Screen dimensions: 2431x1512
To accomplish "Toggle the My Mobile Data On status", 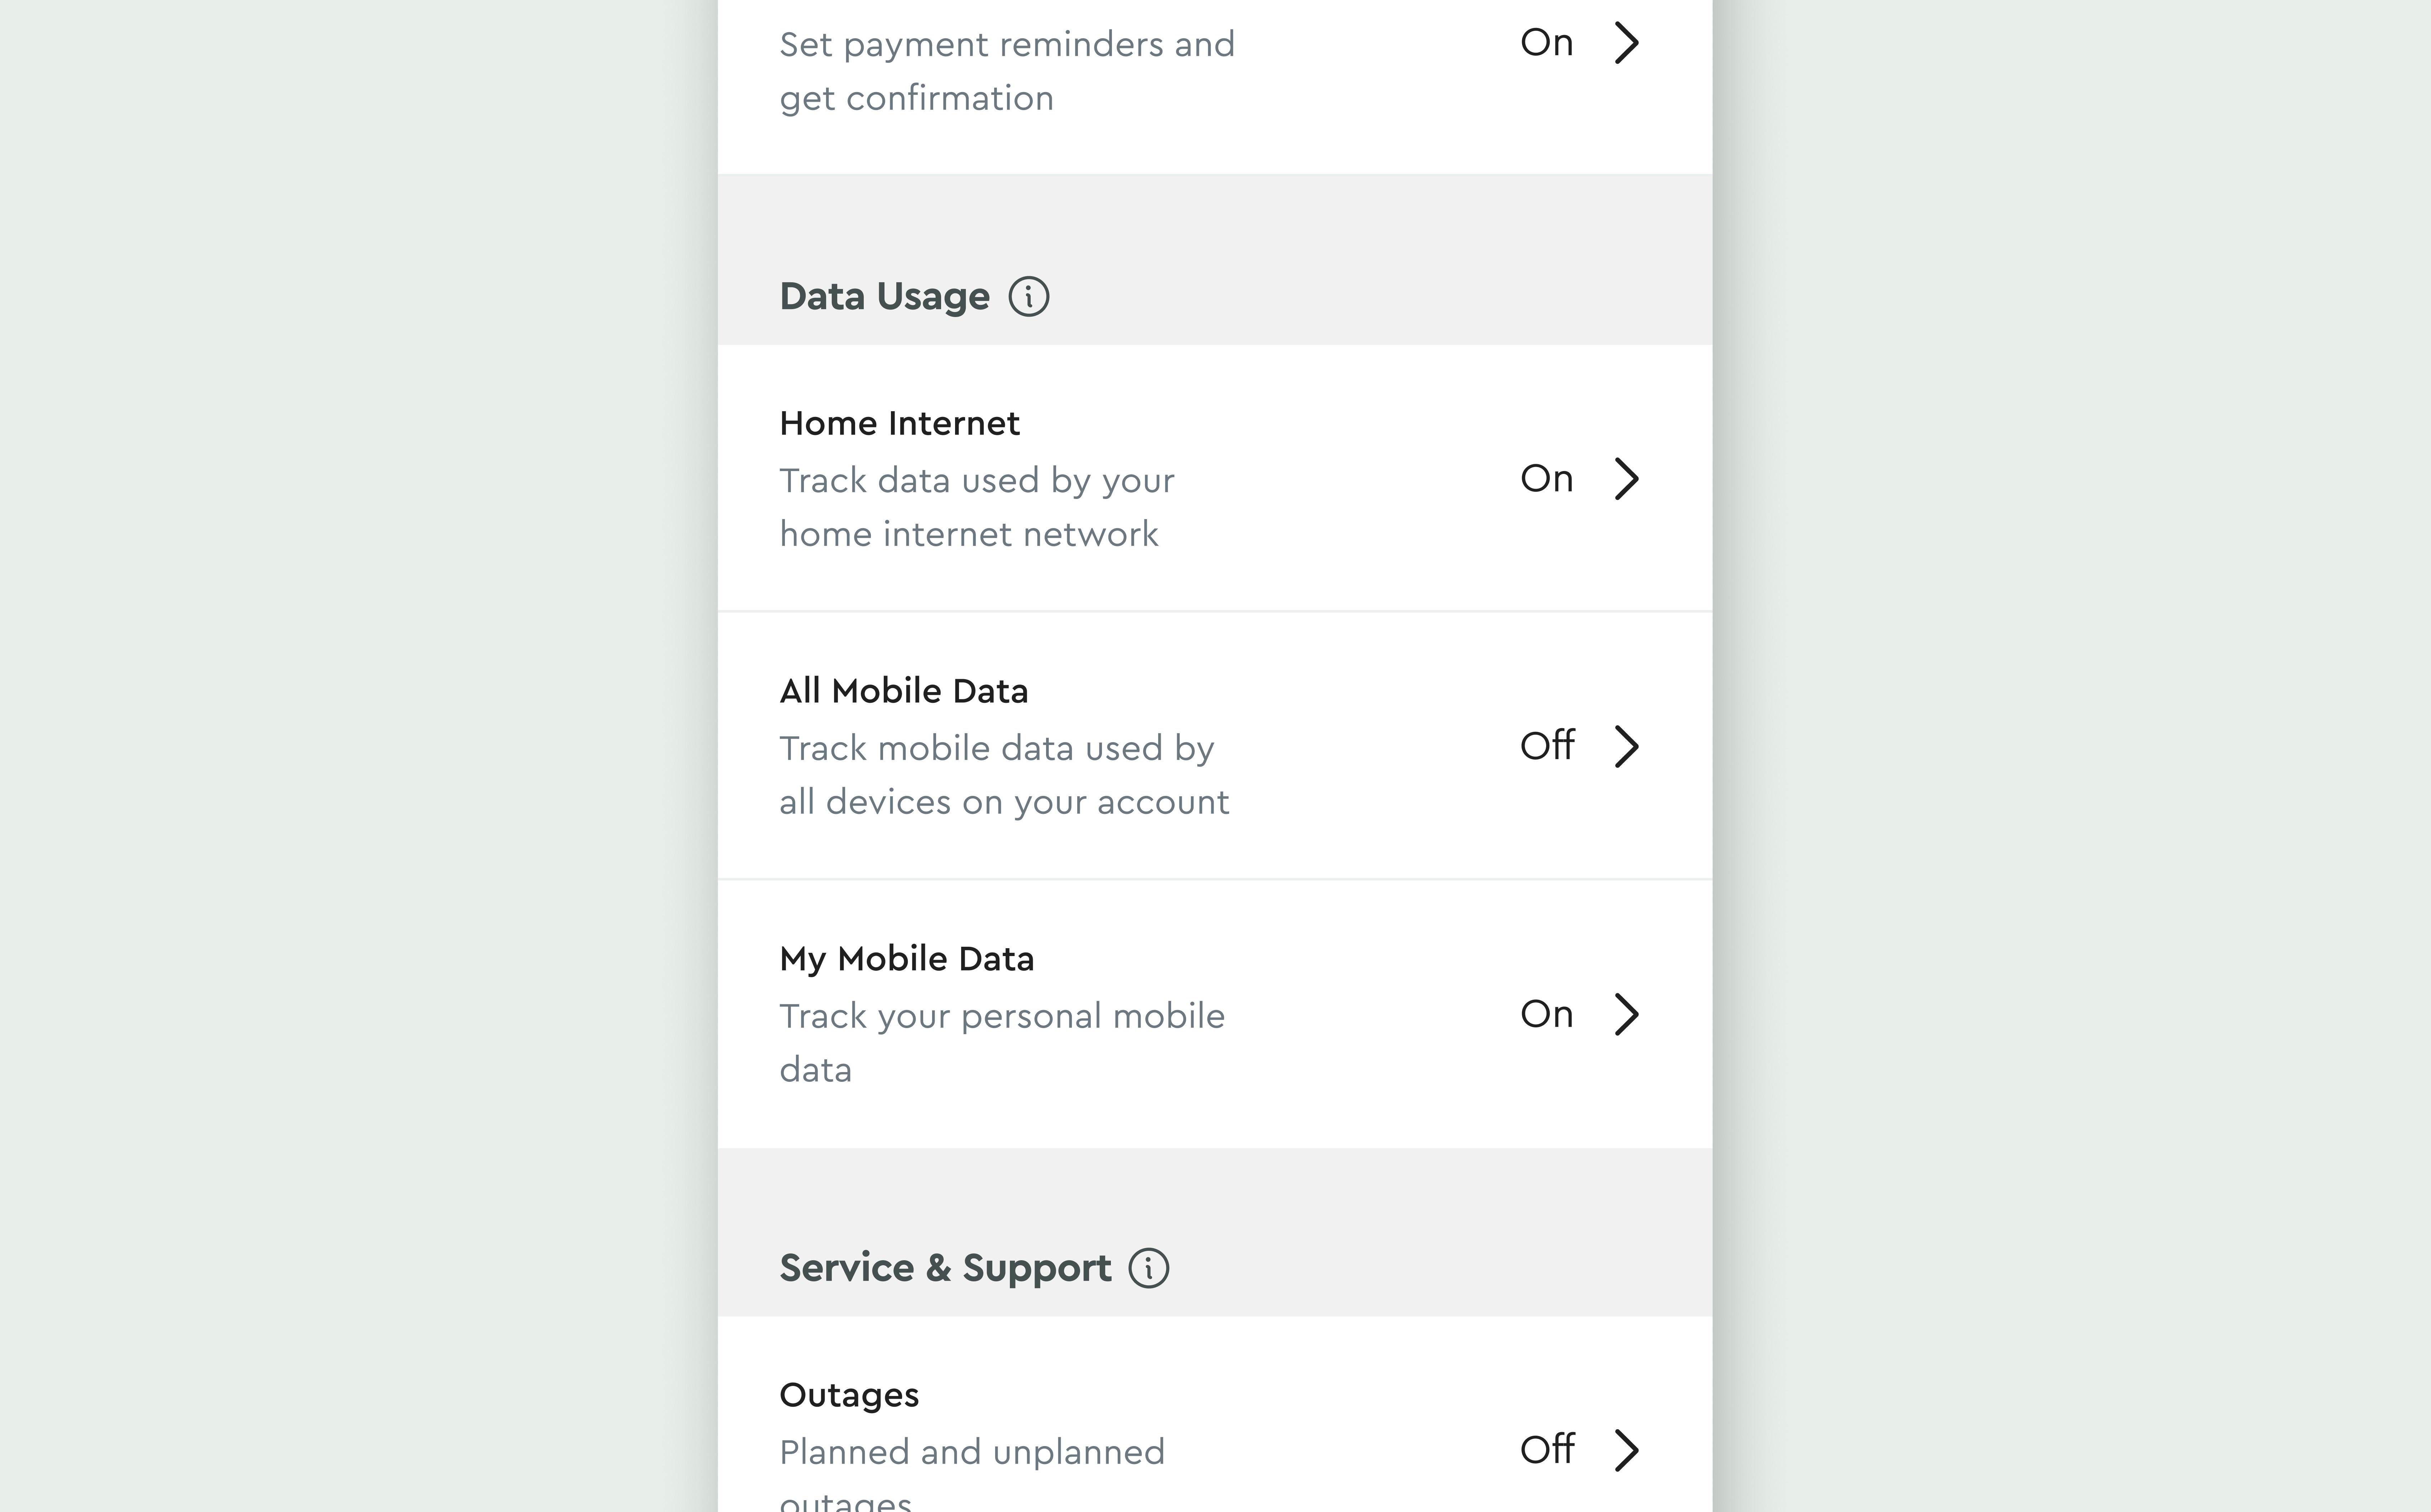I will 1546,1014.
